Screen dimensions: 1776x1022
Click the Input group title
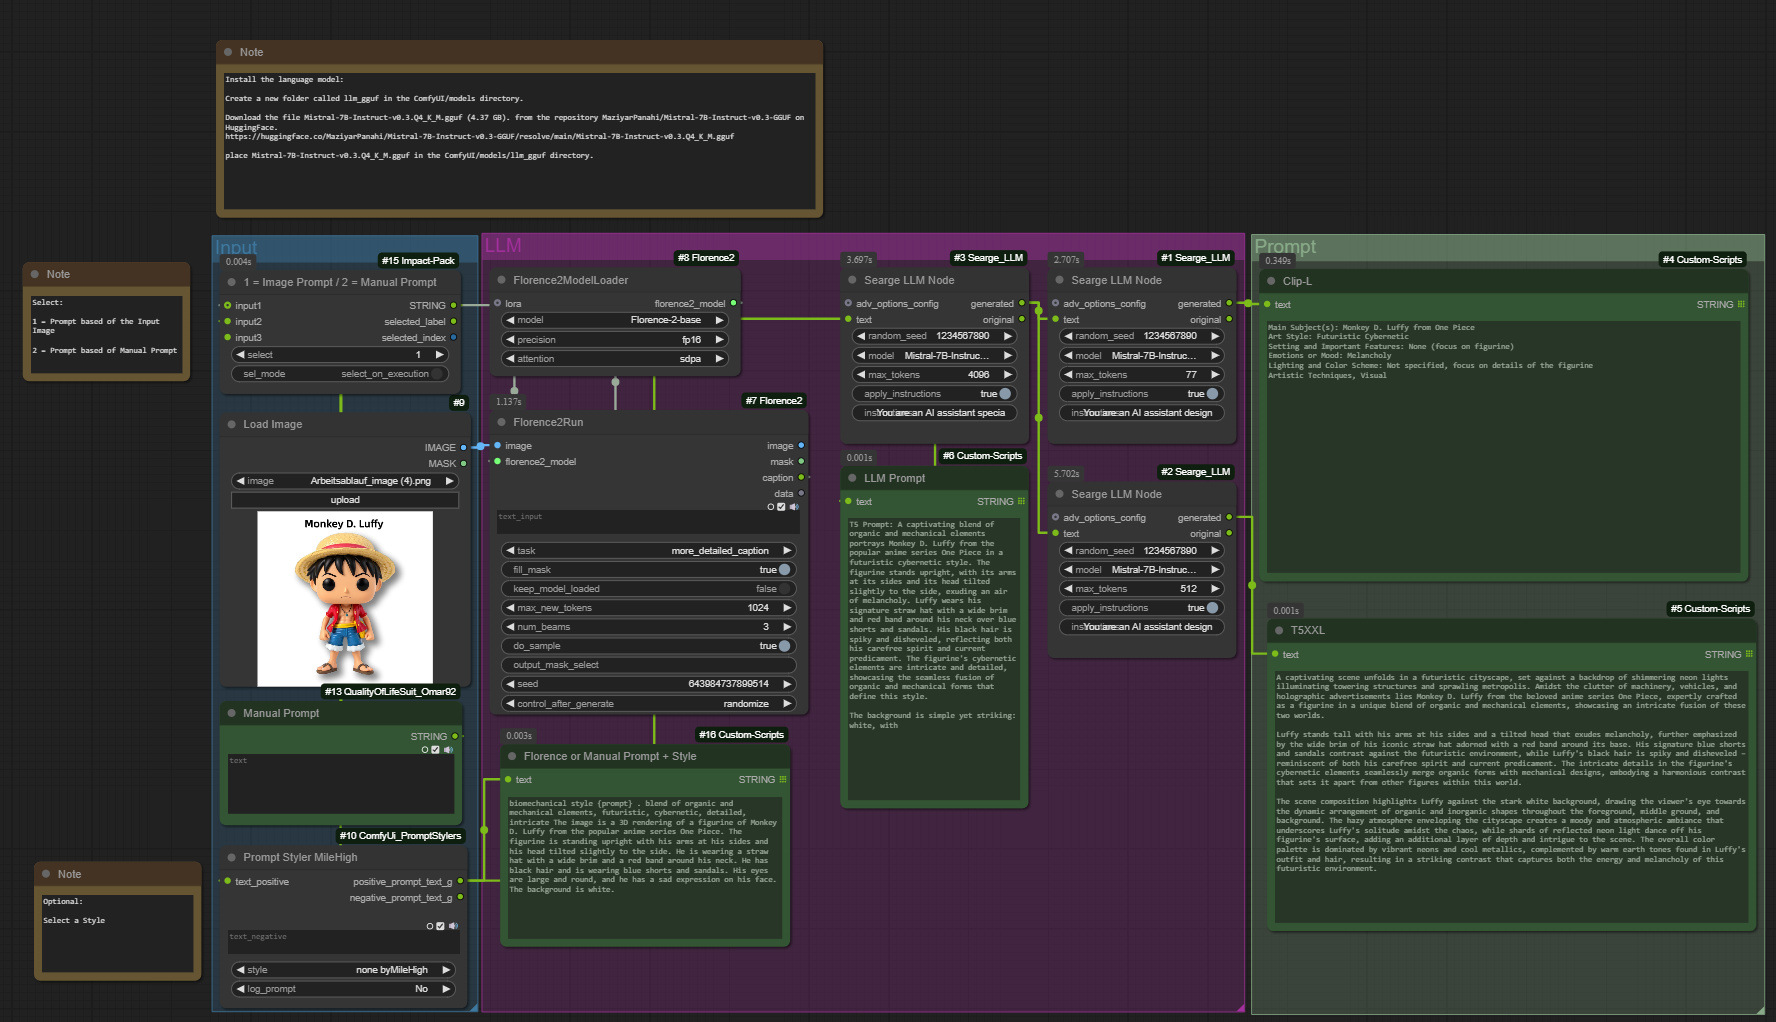click(x=236, y=247)
